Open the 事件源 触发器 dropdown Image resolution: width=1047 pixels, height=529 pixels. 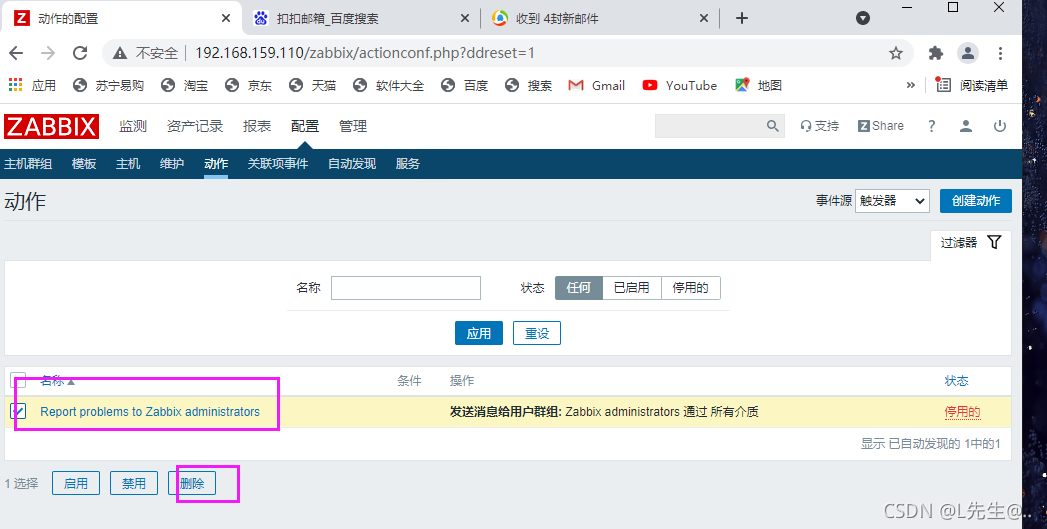point(892,201)
